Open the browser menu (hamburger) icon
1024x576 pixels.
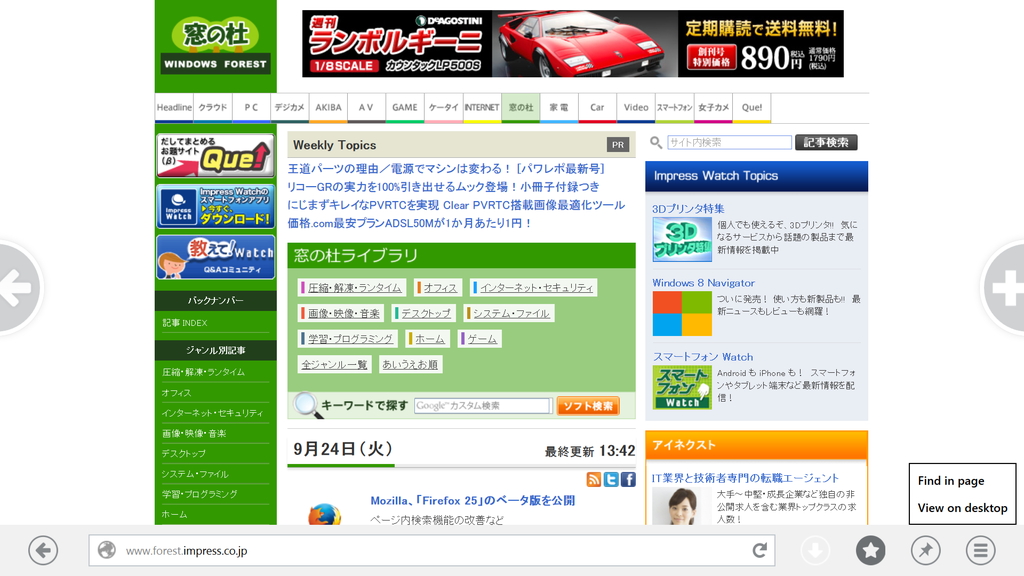[x=980, y=551]
